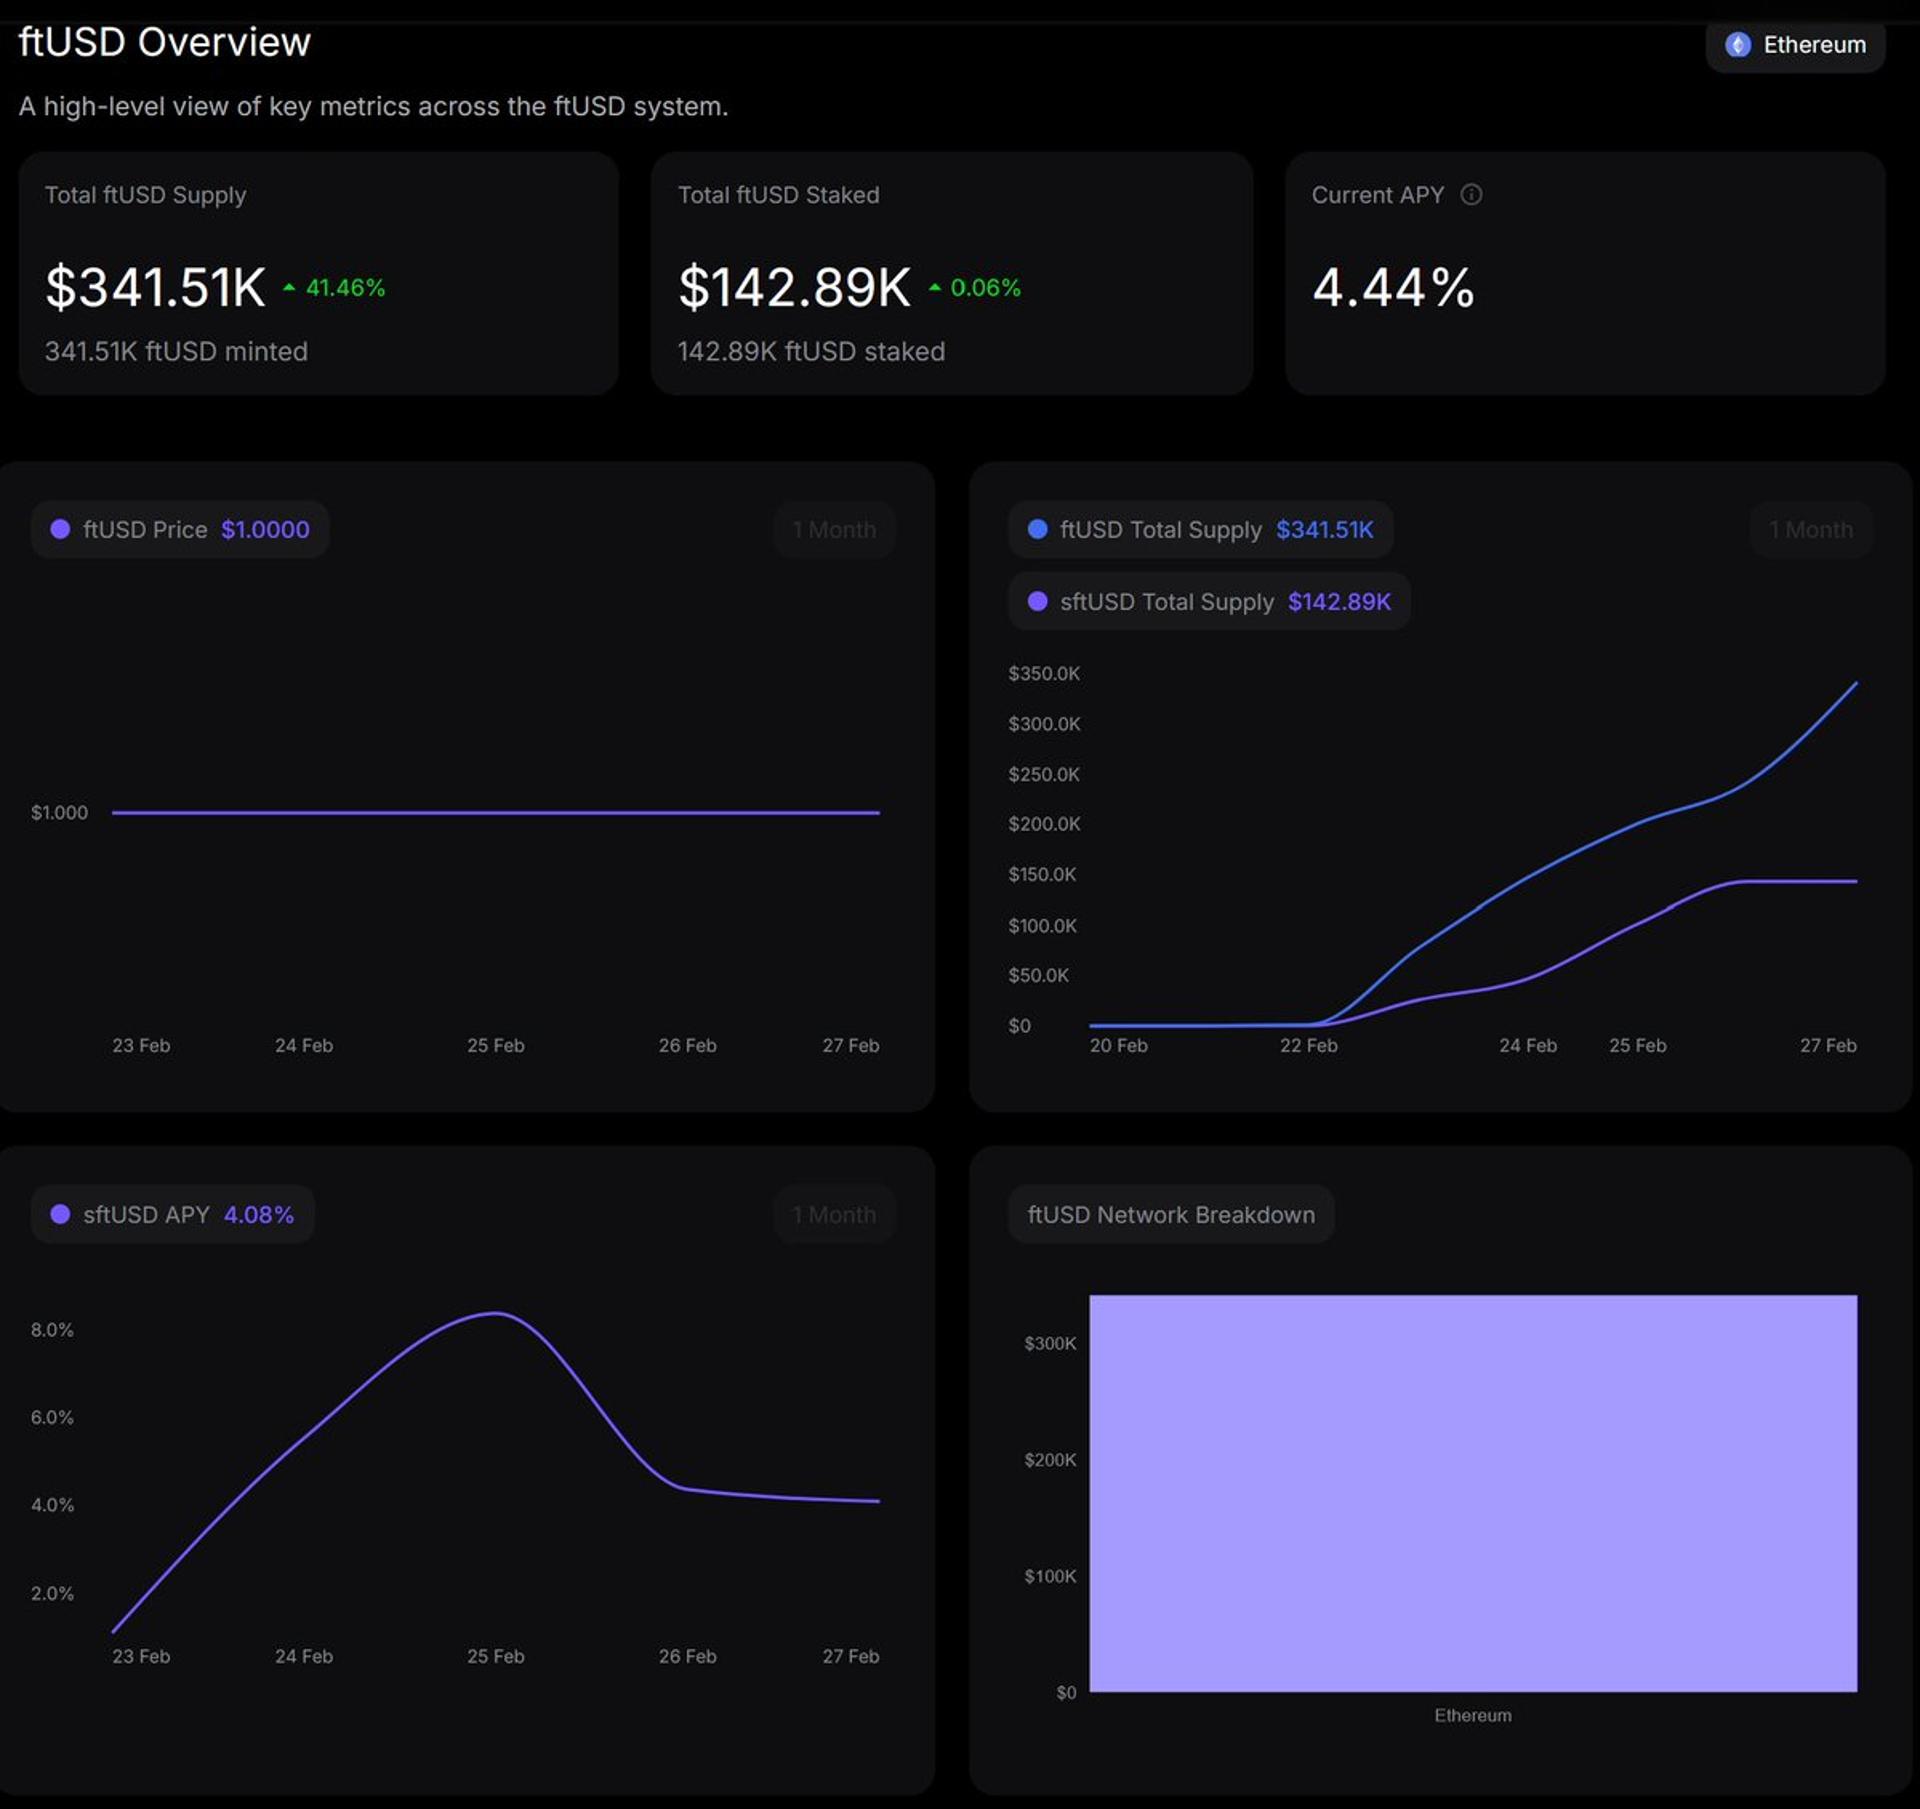This screenshot has width=1920, height=1809.
Task: Open the Ethereum network selector
Action: pos(1796,45)
